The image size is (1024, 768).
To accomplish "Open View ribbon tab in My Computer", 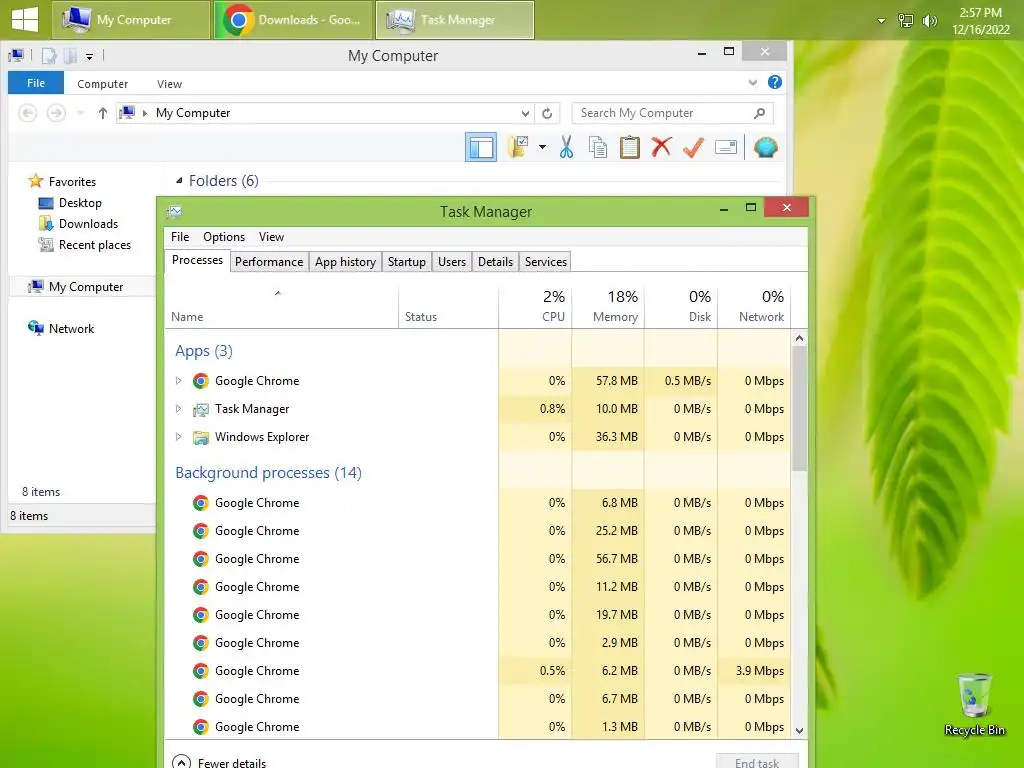I will click(169, 84).
